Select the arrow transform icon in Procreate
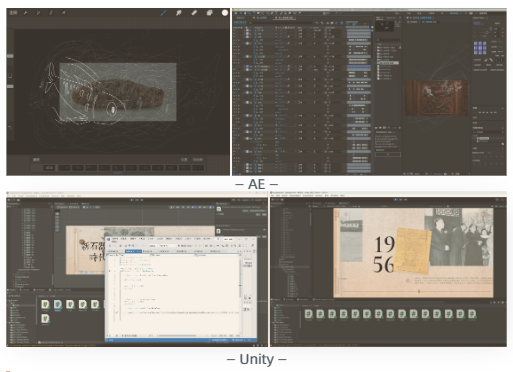This screenshot has height=372, width=513. pyautogui.click(x=63, y=13)
